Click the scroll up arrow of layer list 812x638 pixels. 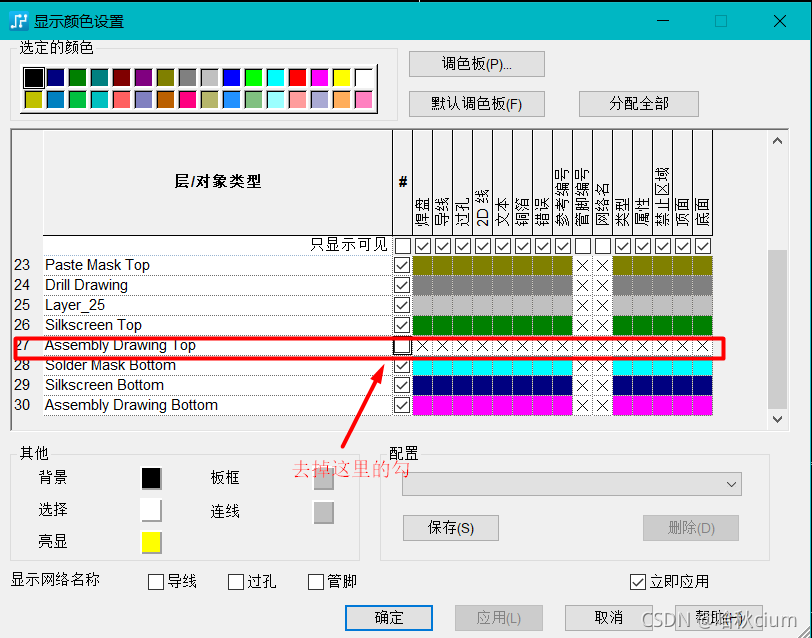click(777, 141)
